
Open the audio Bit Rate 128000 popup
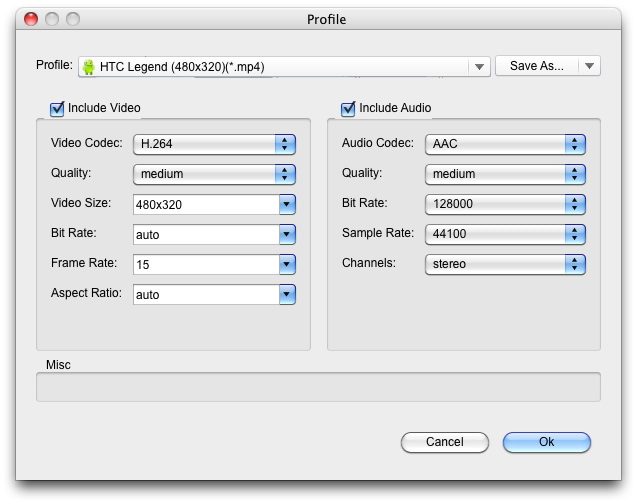pos(505,204)
